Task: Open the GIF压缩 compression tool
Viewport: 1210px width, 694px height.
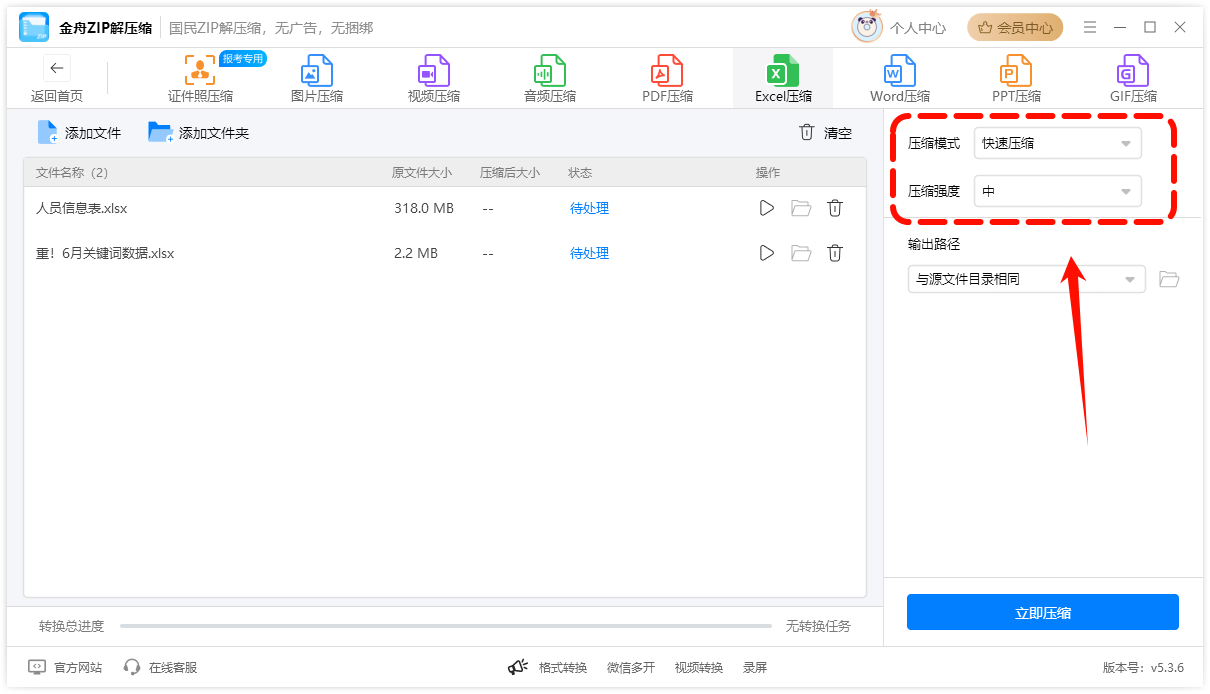Action: pos(1133,79)
